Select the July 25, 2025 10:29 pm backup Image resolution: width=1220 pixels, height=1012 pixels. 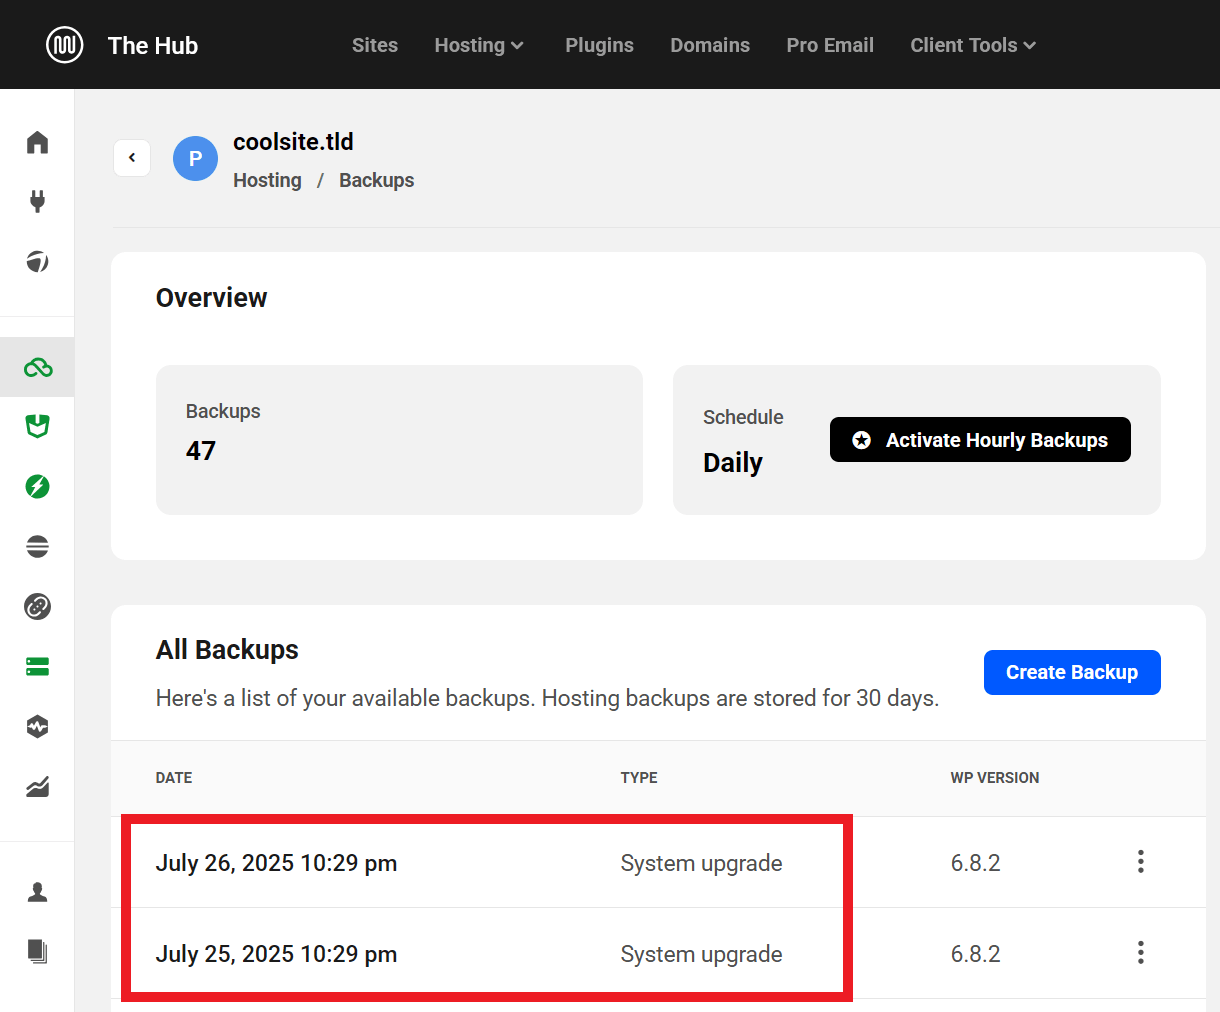277,954
